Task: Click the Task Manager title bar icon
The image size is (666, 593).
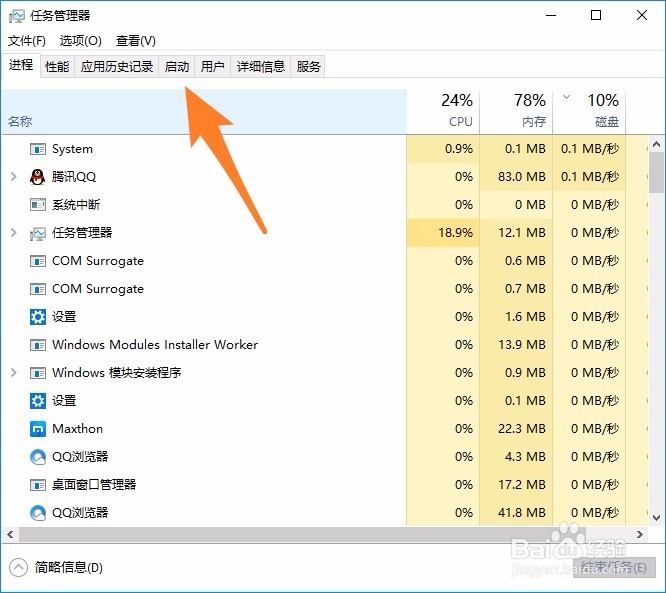Action: [x=17, y=16]
